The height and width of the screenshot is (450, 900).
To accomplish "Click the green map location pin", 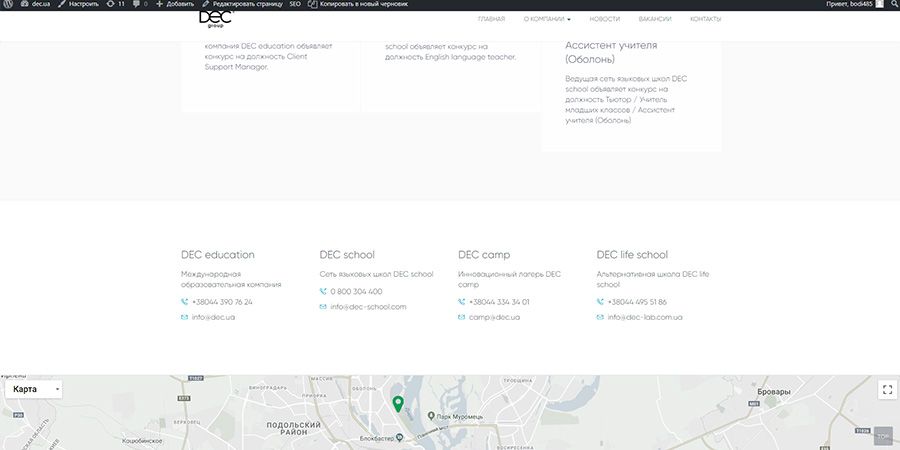I will click(398, 404).
